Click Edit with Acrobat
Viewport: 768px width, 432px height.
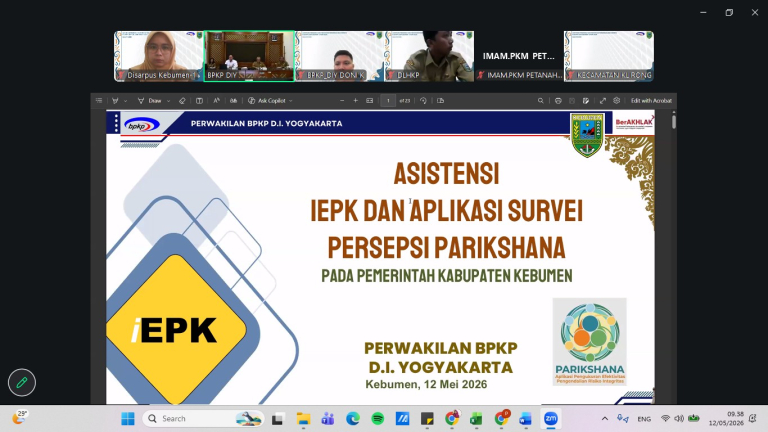coord(651,100)
